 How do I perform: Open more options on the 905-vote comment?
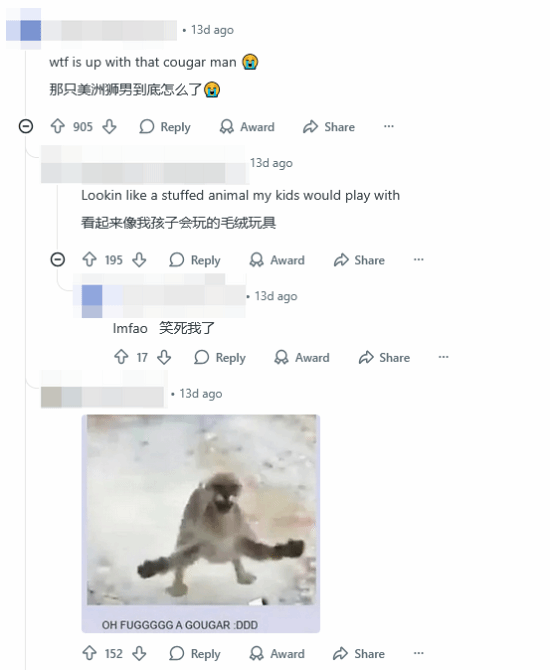388,126
